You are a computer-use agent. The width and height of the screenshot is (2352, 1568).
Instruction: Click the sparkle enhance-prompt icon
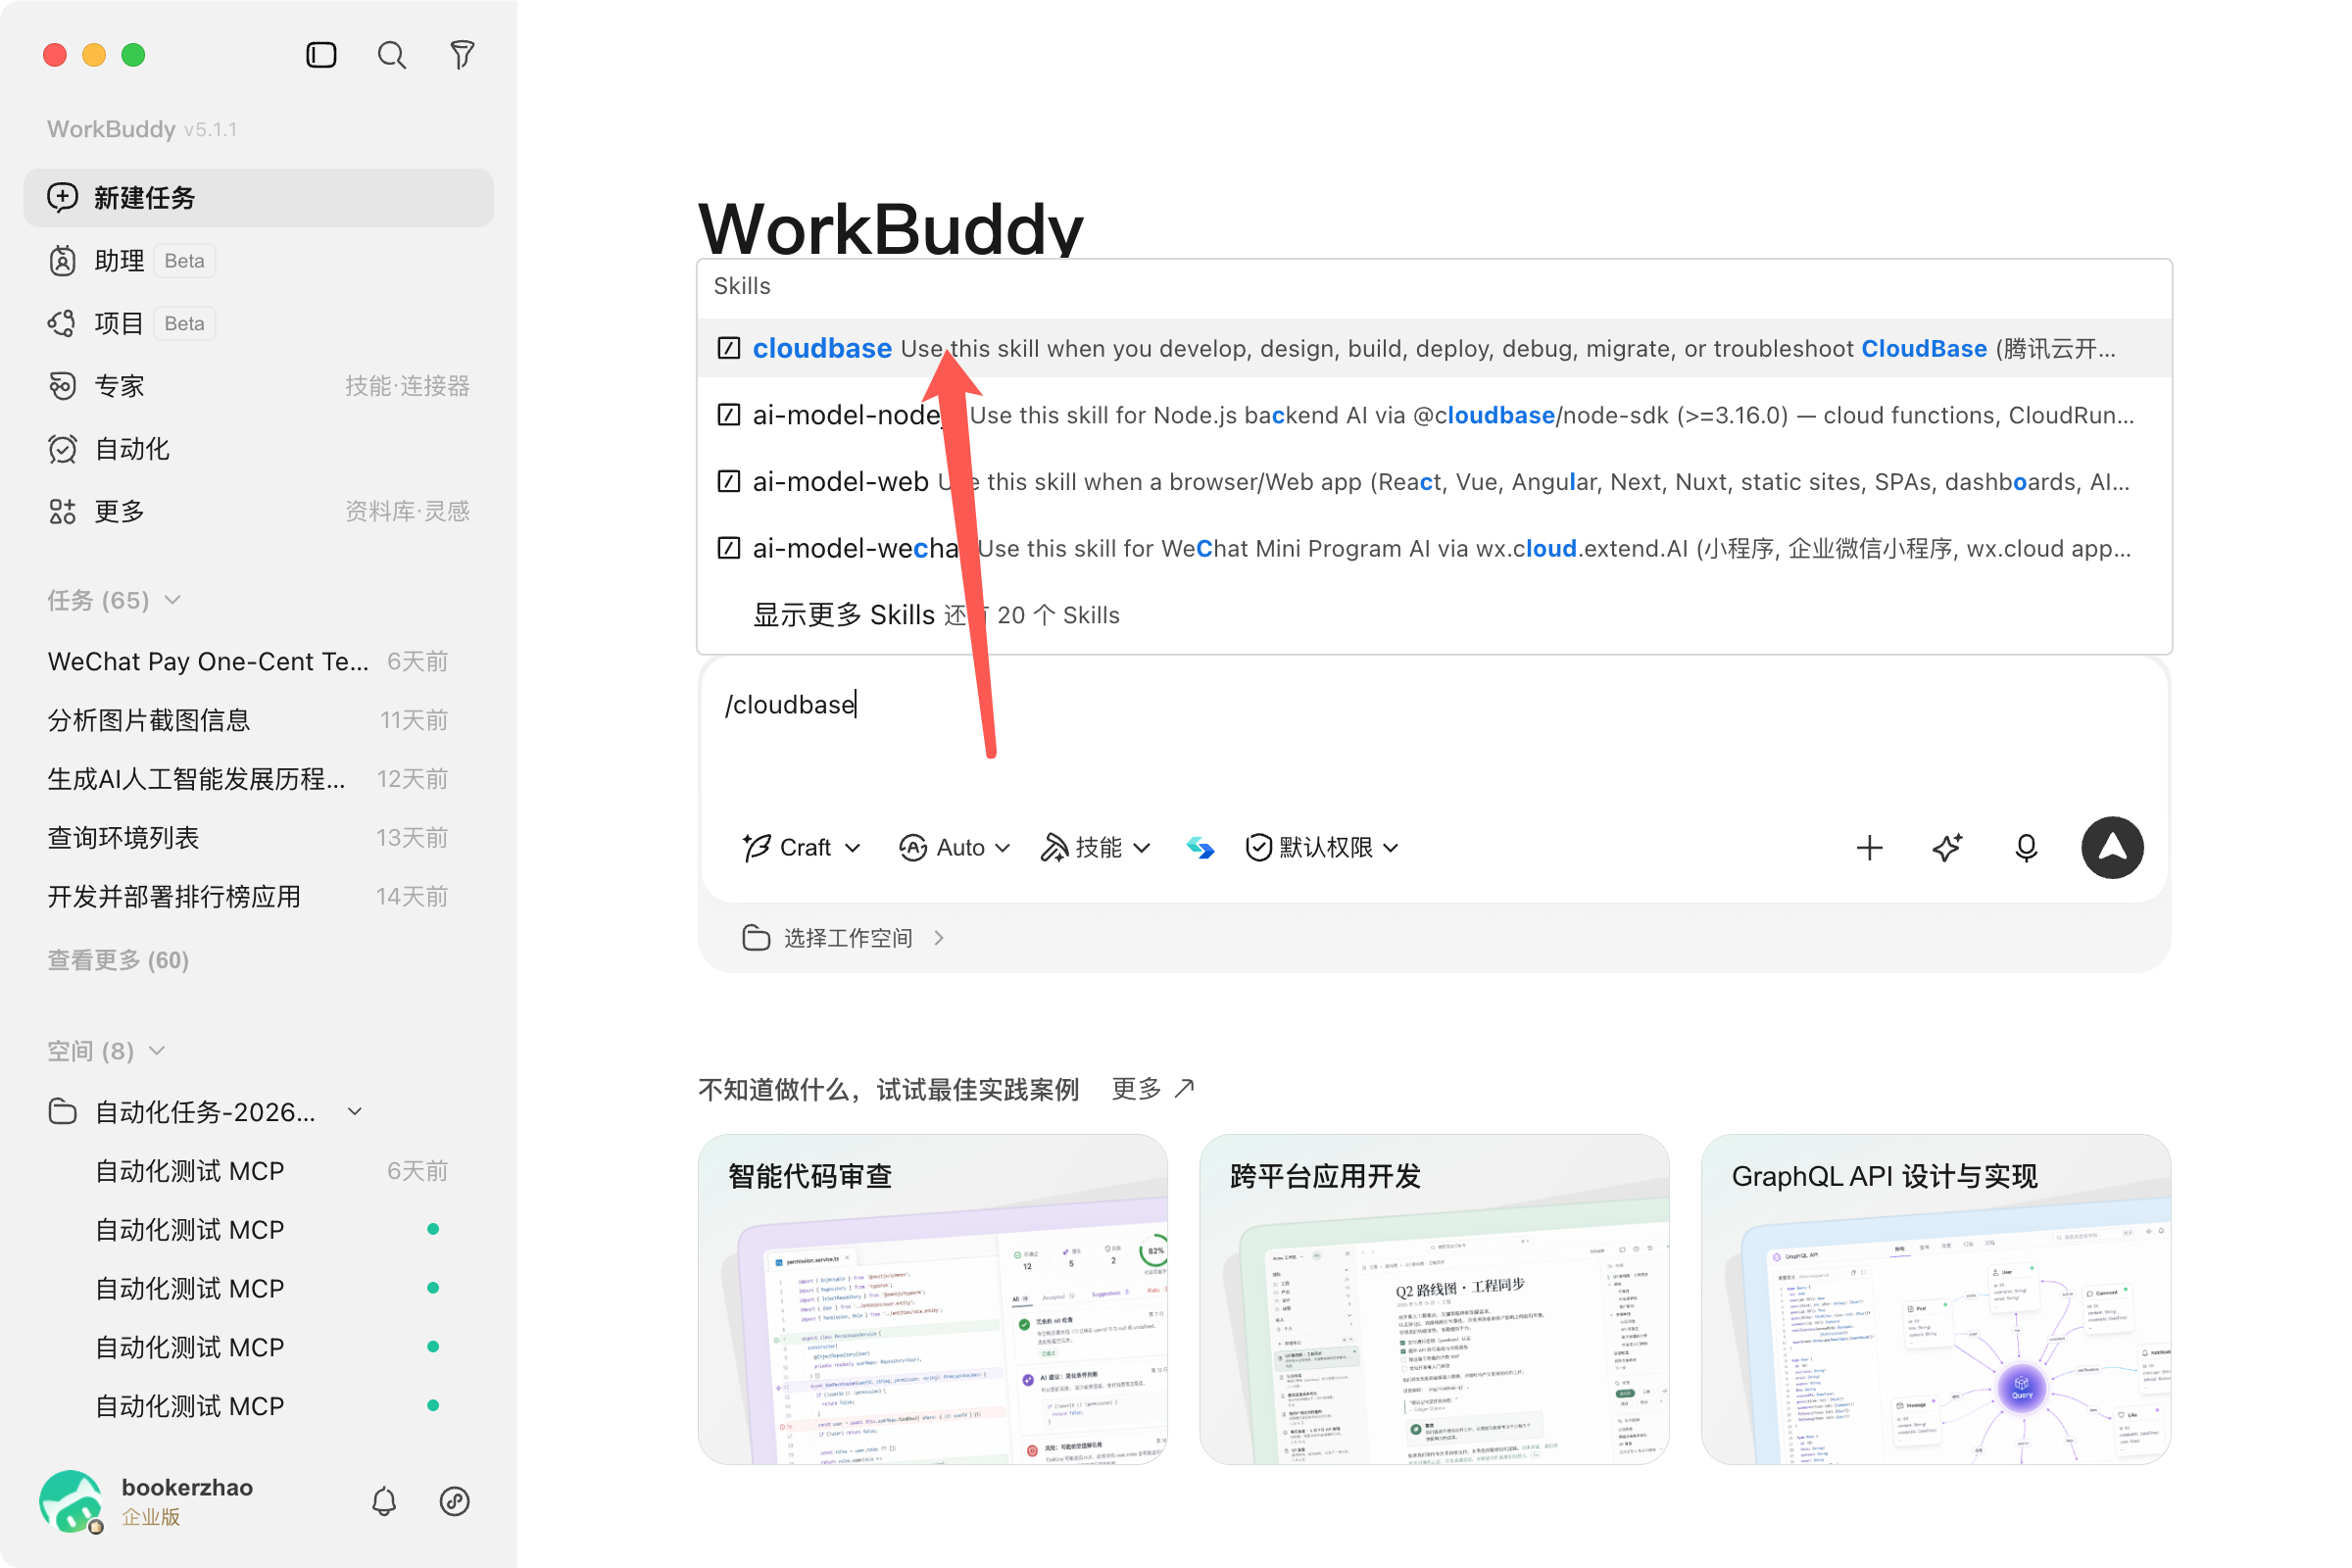pos(1947,848)
